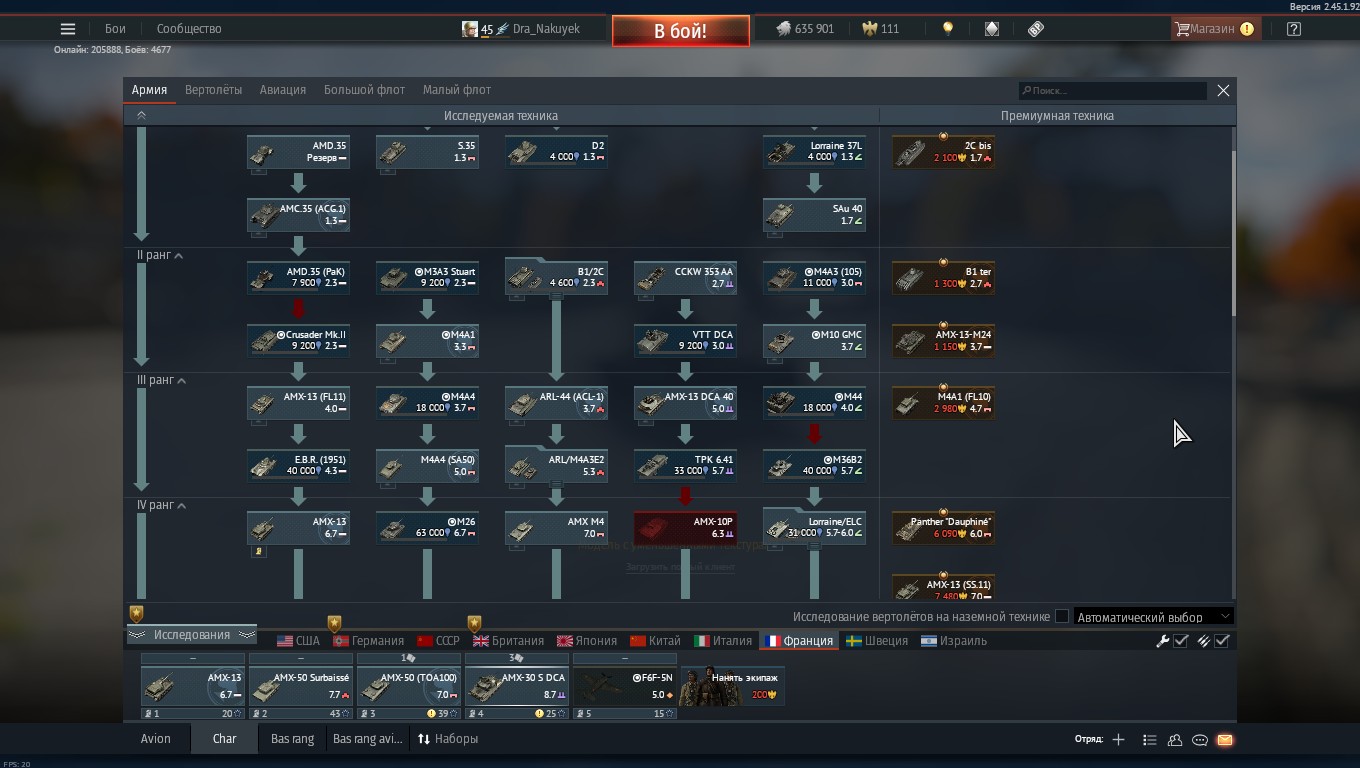Click the diamond warbonds icon in top bar

point(991,29)
